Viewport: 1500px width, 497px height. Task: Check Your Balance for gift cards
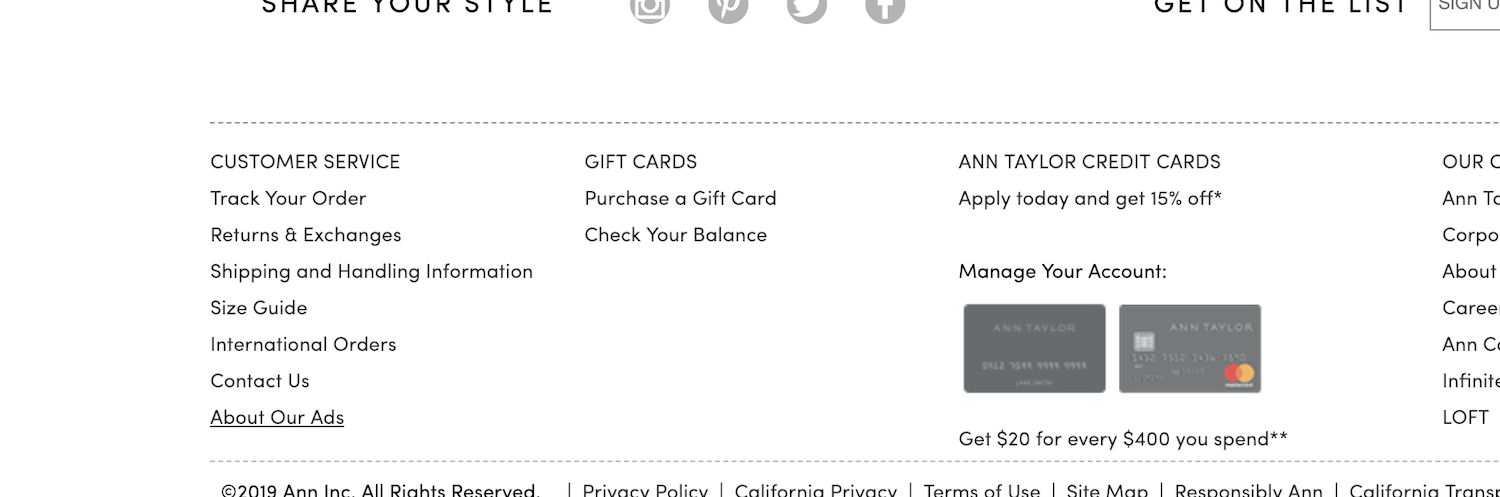pyautogui.click(x=675, y=235)
